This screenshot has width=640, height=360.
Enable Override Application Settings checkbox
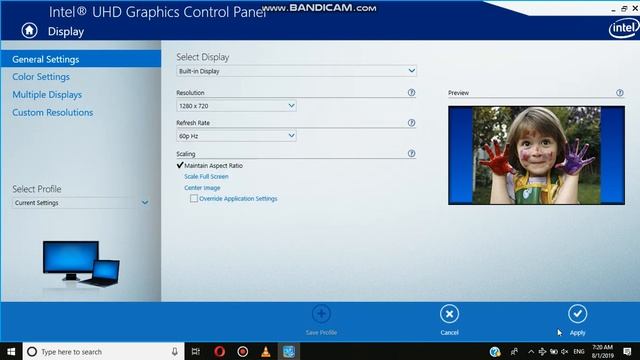pyautogui.click(x=194, y=198)
